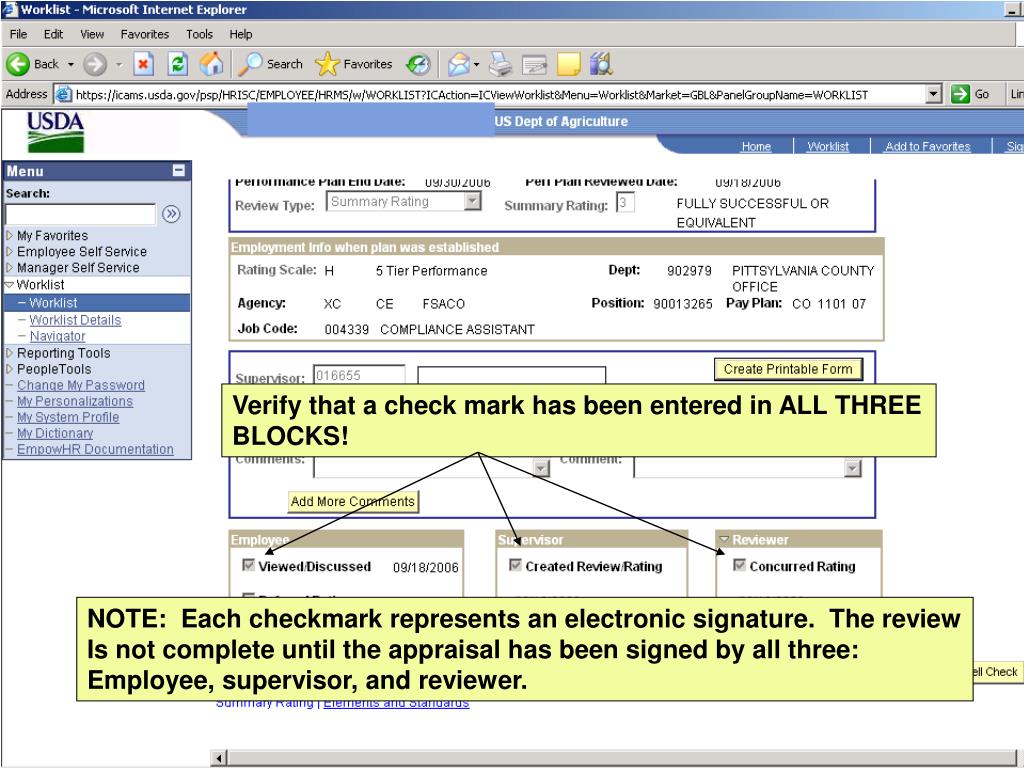Image resolution: width=1024 pixels, height=768 pixels.
Task: Click the green Go arrow button
Action: point(960,94)
